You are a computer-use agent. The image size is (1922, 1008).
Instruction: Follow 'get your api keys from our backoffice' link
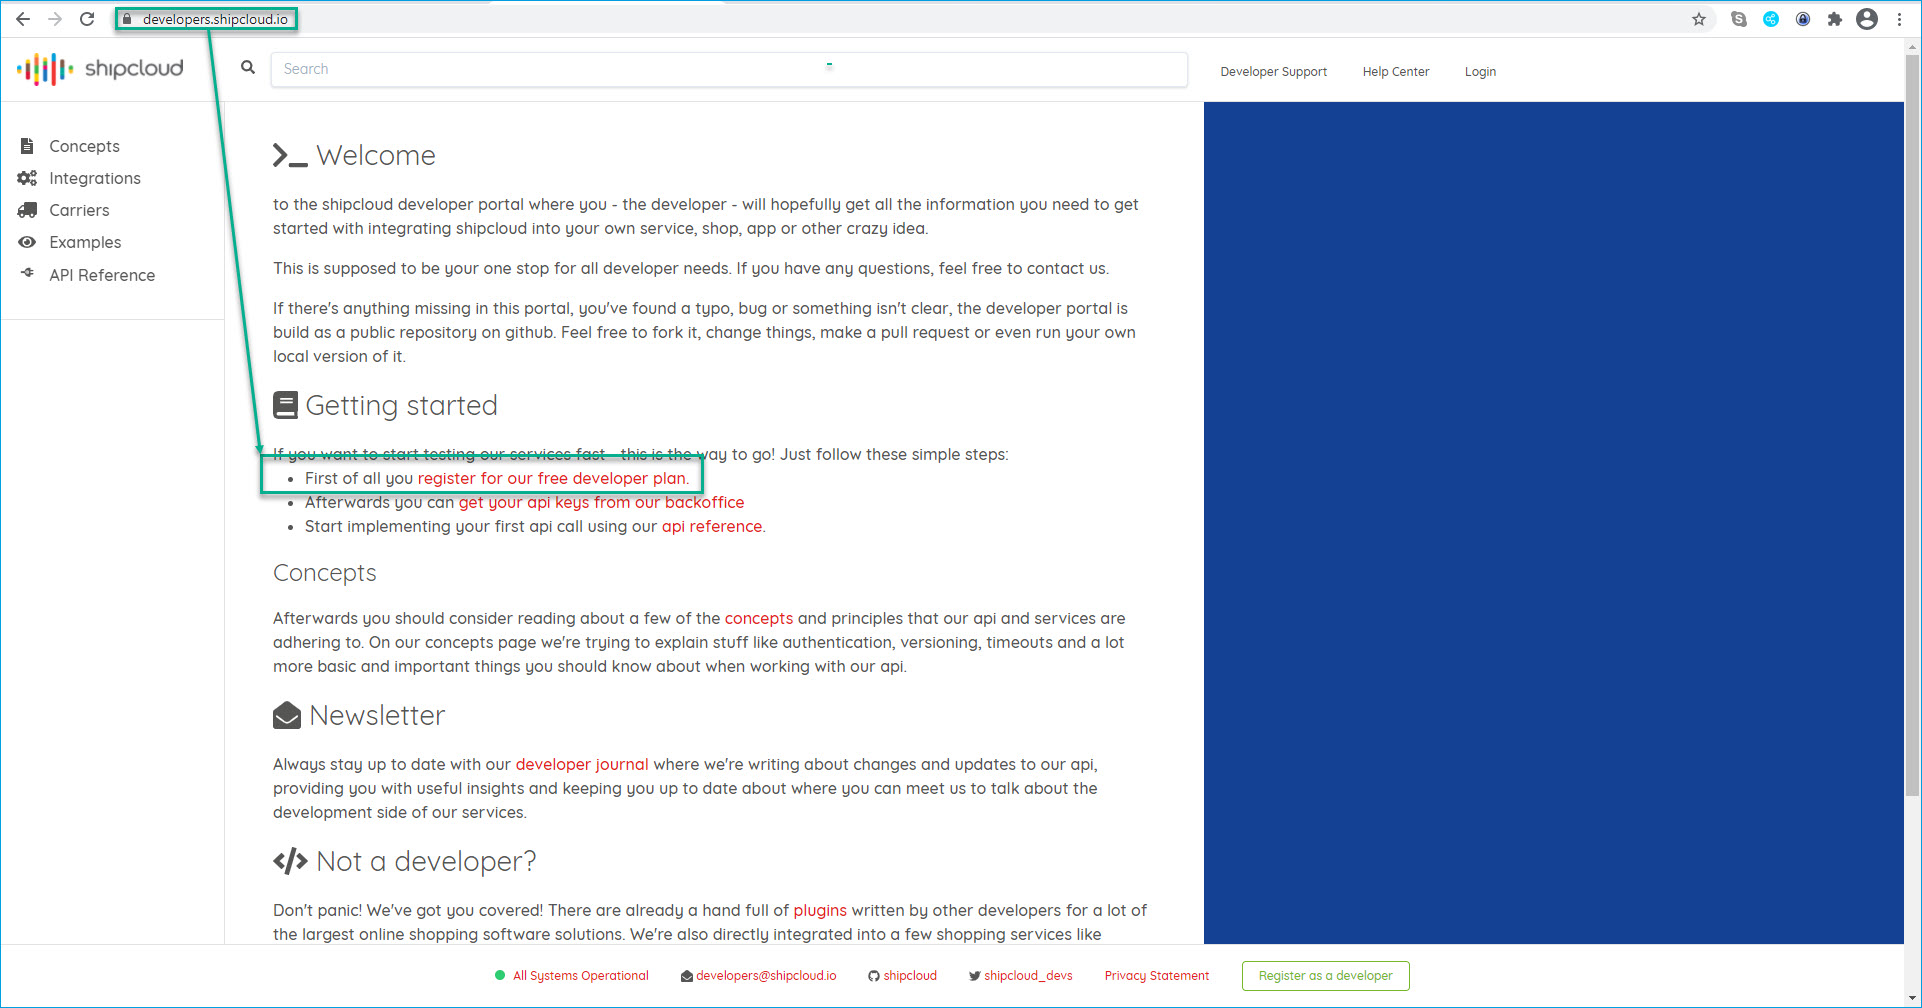coord(601,502)
